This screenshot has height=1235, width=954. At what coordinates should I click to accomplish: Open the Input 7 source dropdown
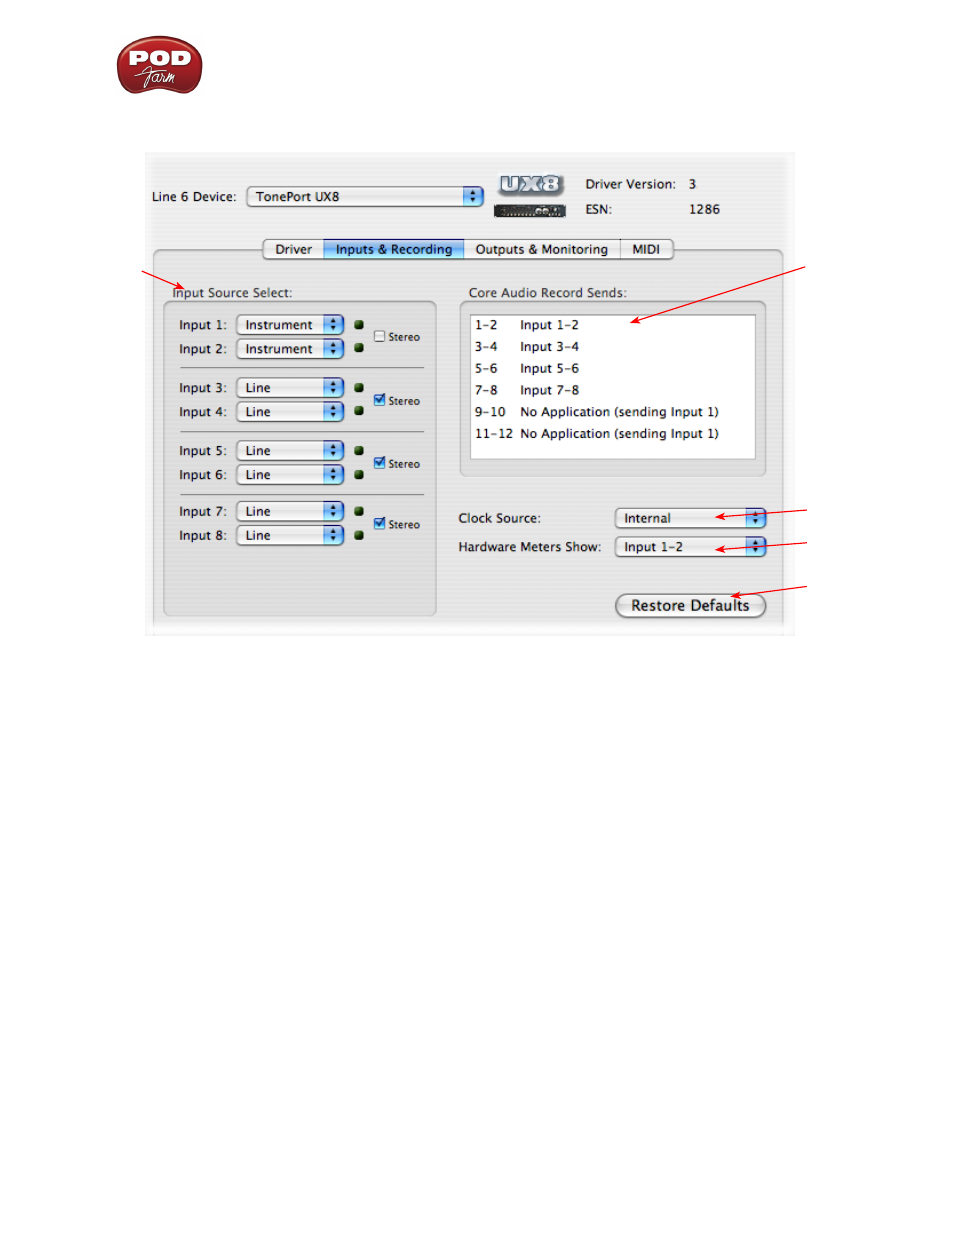[290, 511]
